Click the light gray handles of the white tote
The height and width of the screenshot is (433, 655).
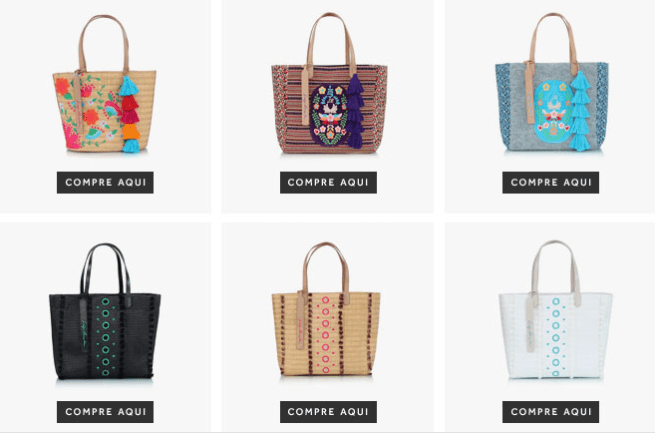[556, 267]
